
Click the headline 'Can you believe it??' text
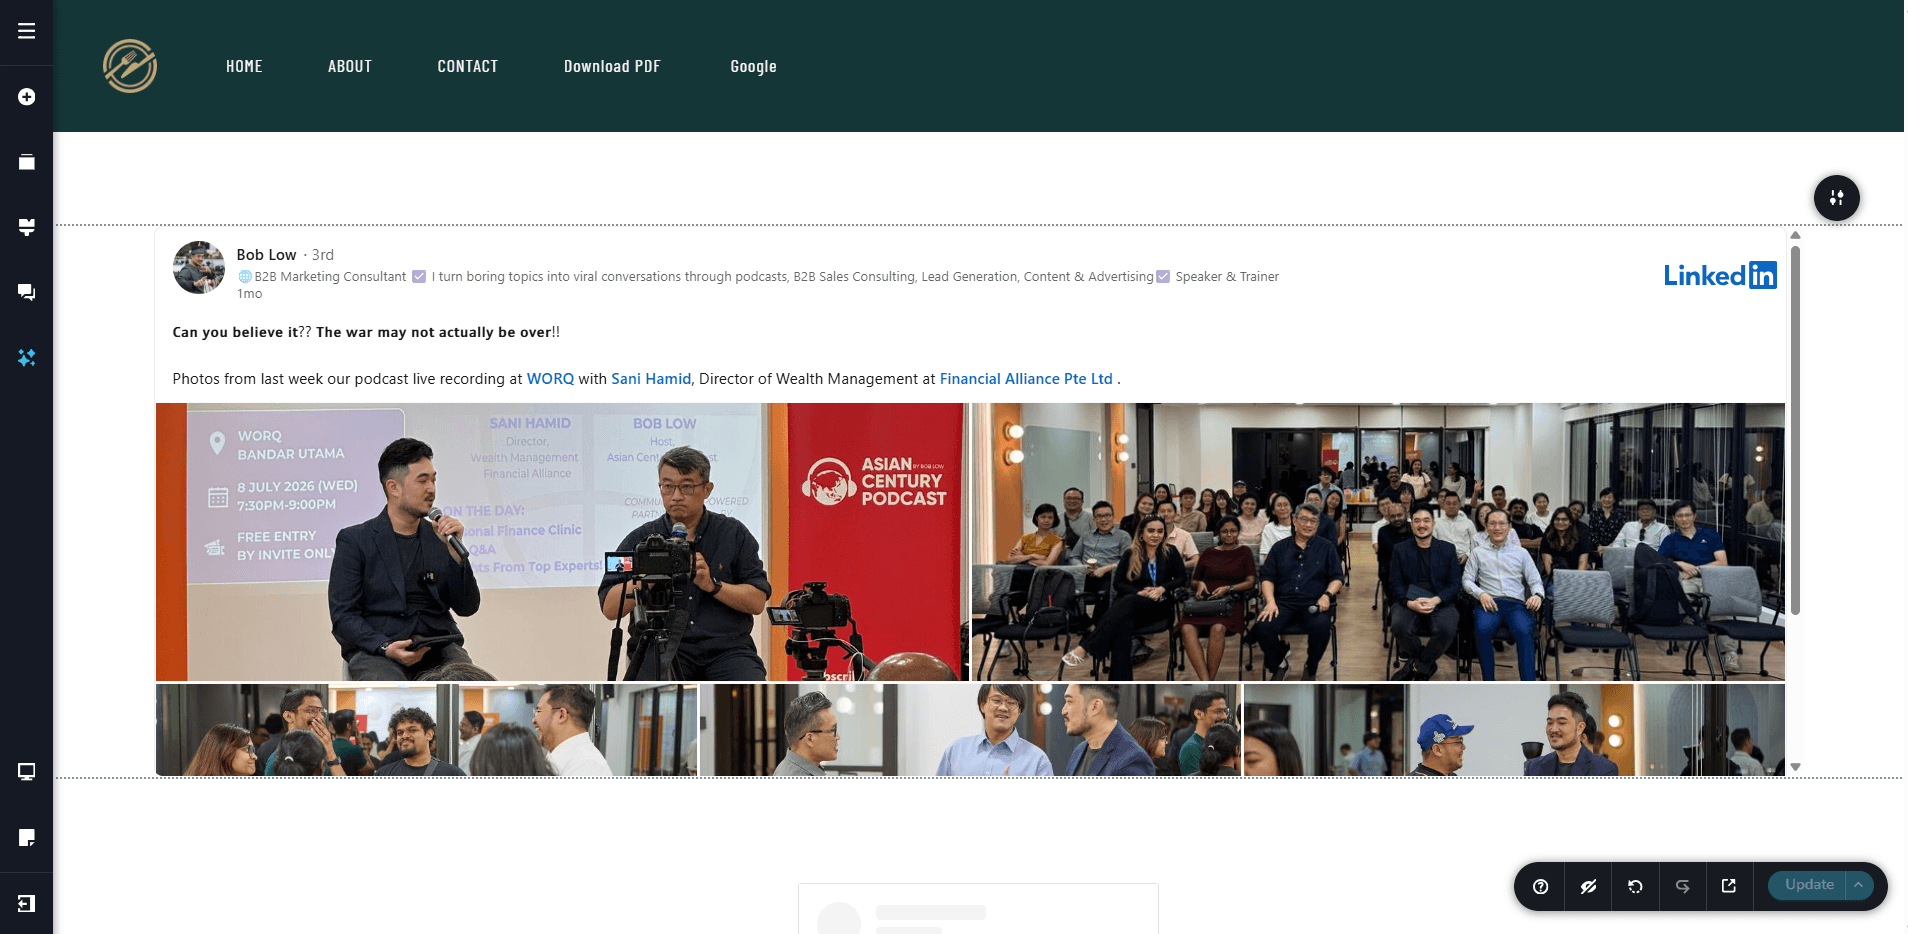click(241, 332)
